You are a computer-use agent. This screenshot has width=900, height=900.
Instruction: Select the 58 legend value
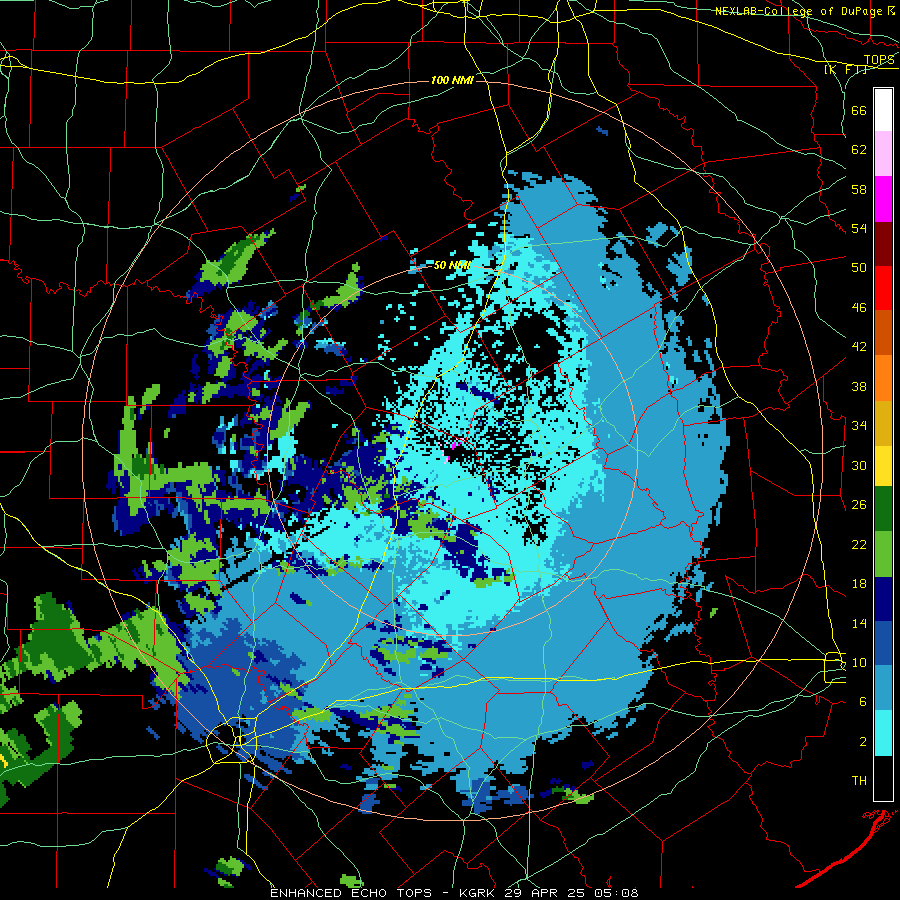click(859, 189)
